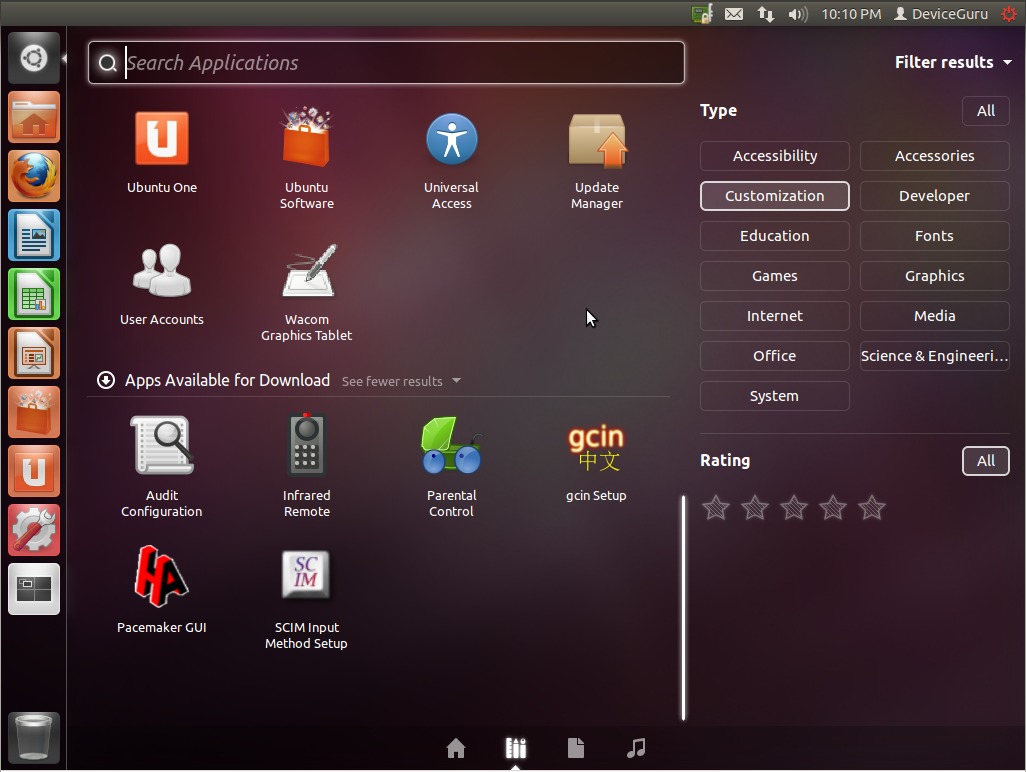Viewport: 1026px width, 772px height.
Task: Toggle the Accessibility type filter
Action: point(775,156)
